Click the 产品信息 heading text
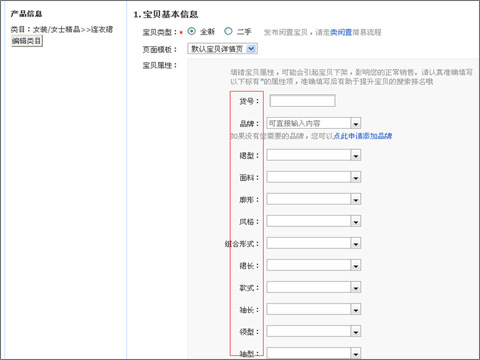The width and height of the screenshot is (480, 360). [x=26, y=14]
